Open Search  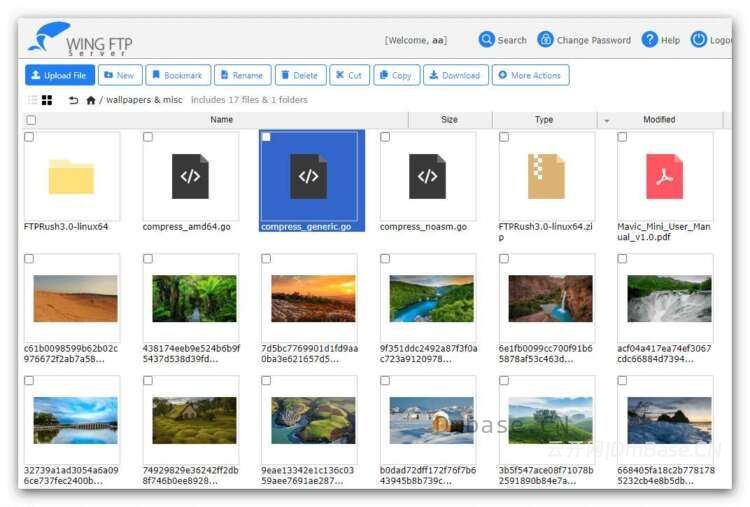(x=503, y=40)
